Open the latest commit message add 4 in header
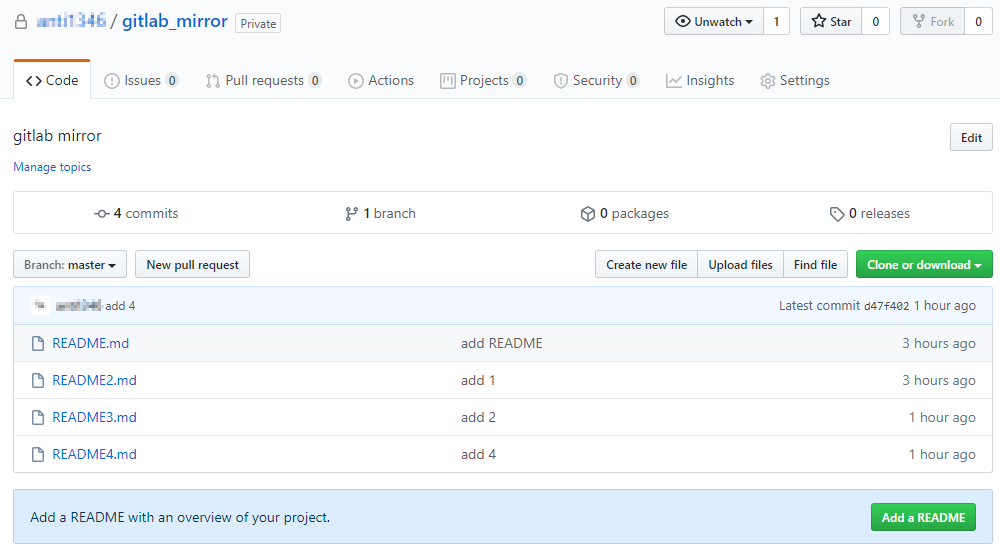1000x551 pixels. pos(121,306)
